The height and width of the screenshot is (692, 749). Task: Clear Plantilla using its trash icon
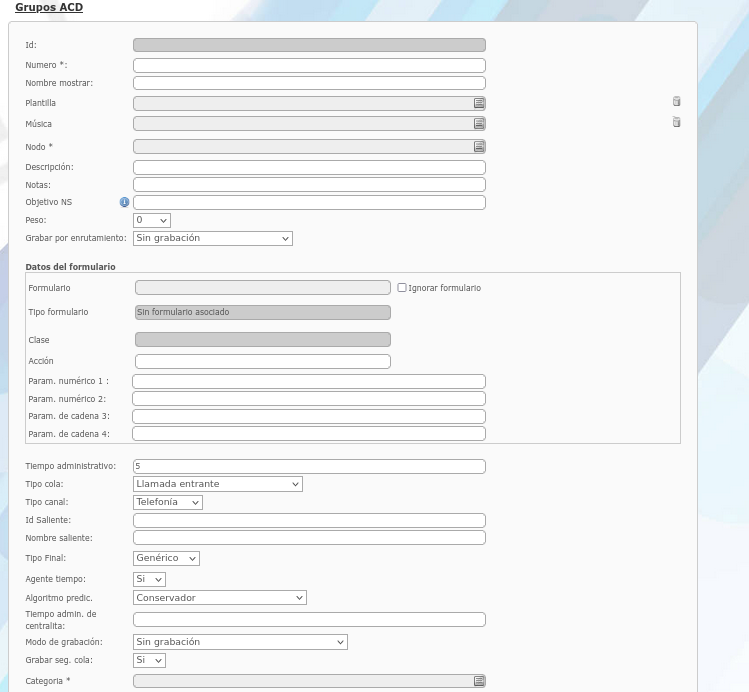[x=676, y=101]
